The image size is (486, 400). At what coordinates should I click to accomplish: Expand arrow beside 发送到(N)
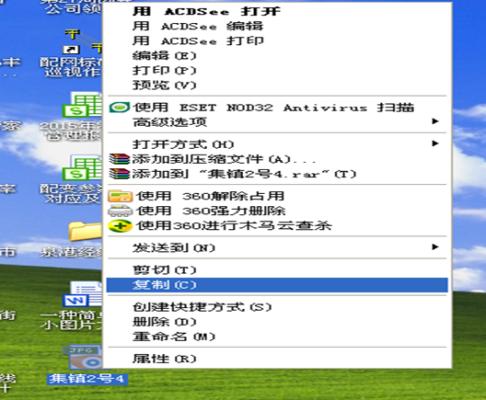click(x=435, y=247)
